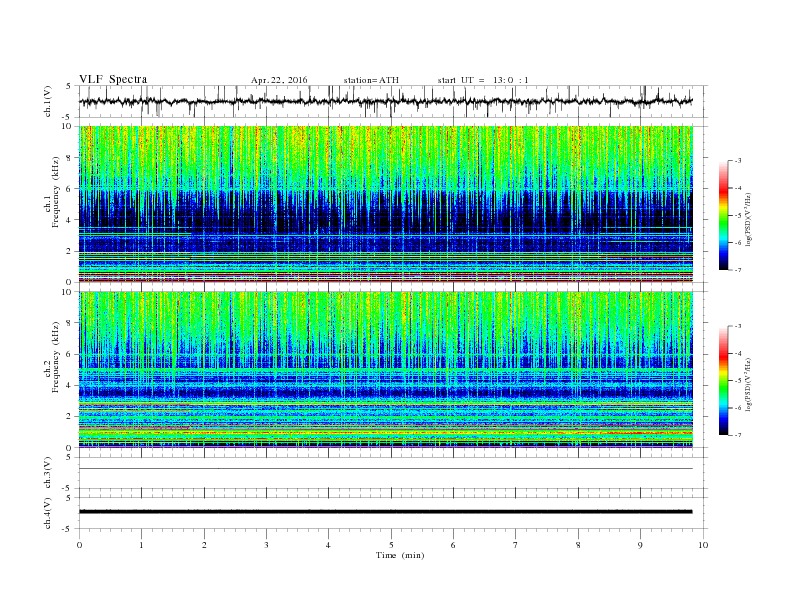Image resolution: width=792 pixels, height=612 pixels.
Task: Click the ch.1 spectrogram color bar
Action: tap(723, 216)
